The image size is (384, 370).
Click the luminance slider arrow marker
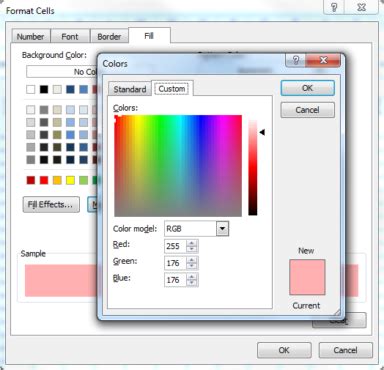[262, 132]
